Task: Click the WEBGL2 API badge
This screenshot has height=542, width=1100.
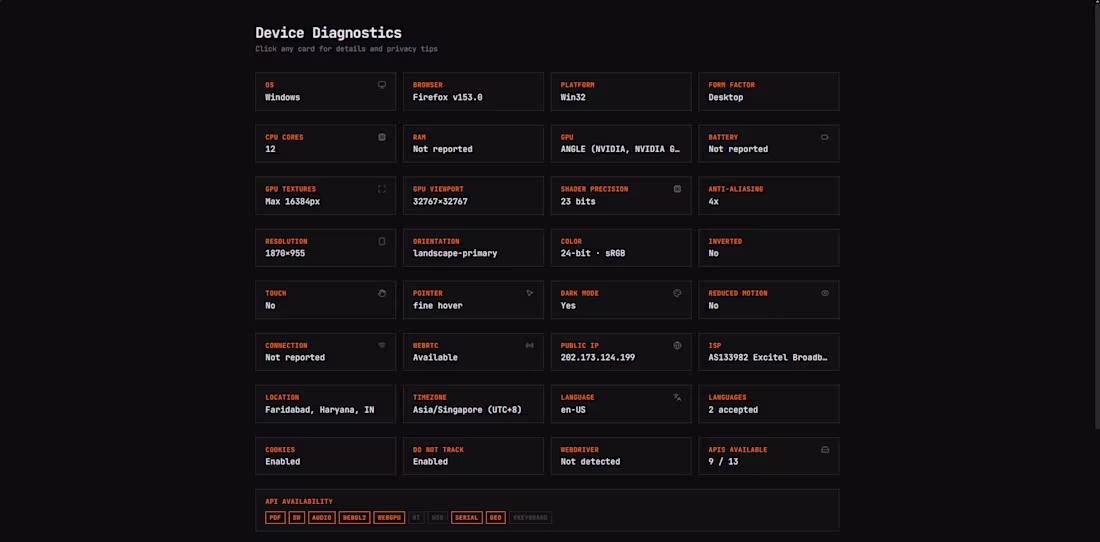Action: (x=354, y=517)
